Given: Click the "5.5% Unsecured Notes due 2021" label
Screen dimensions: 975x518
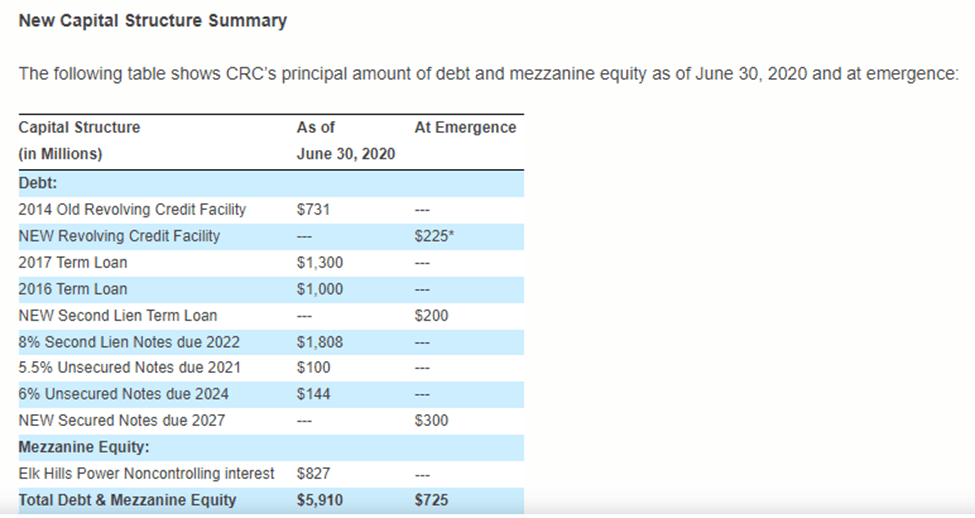Looking at the screenshot, I should [x=129, y=368].
